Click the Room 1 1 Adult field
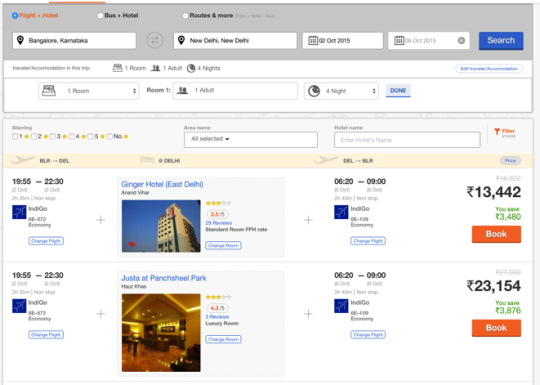The image size is (540, 385). (x=235, y=91)
